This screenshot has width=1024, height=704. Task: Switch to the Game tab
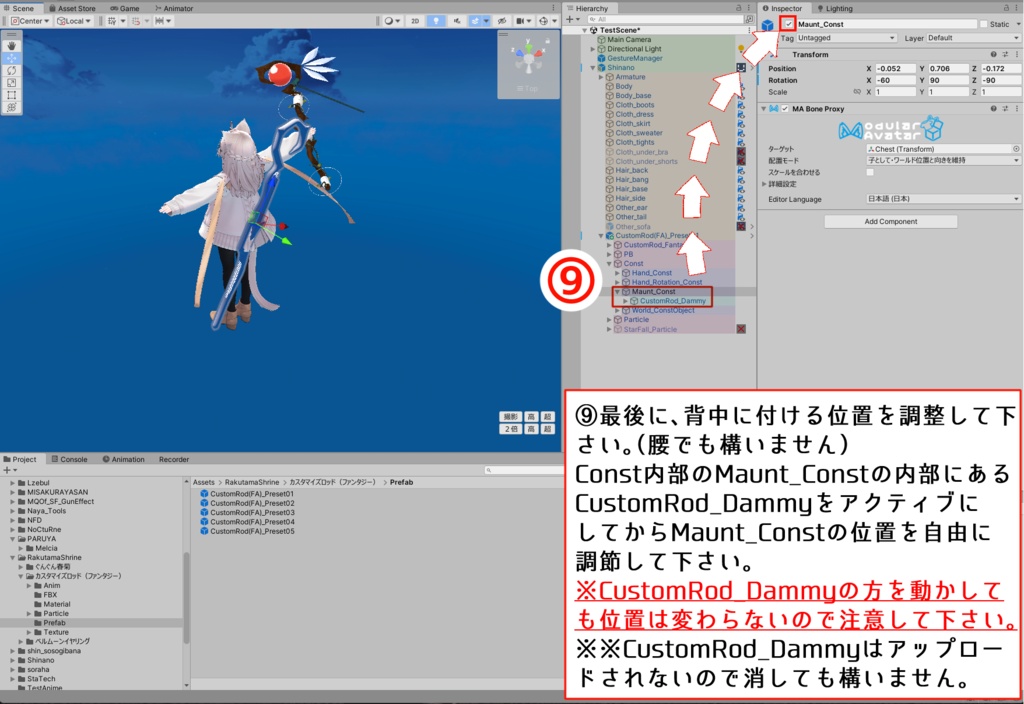[124, 8]
